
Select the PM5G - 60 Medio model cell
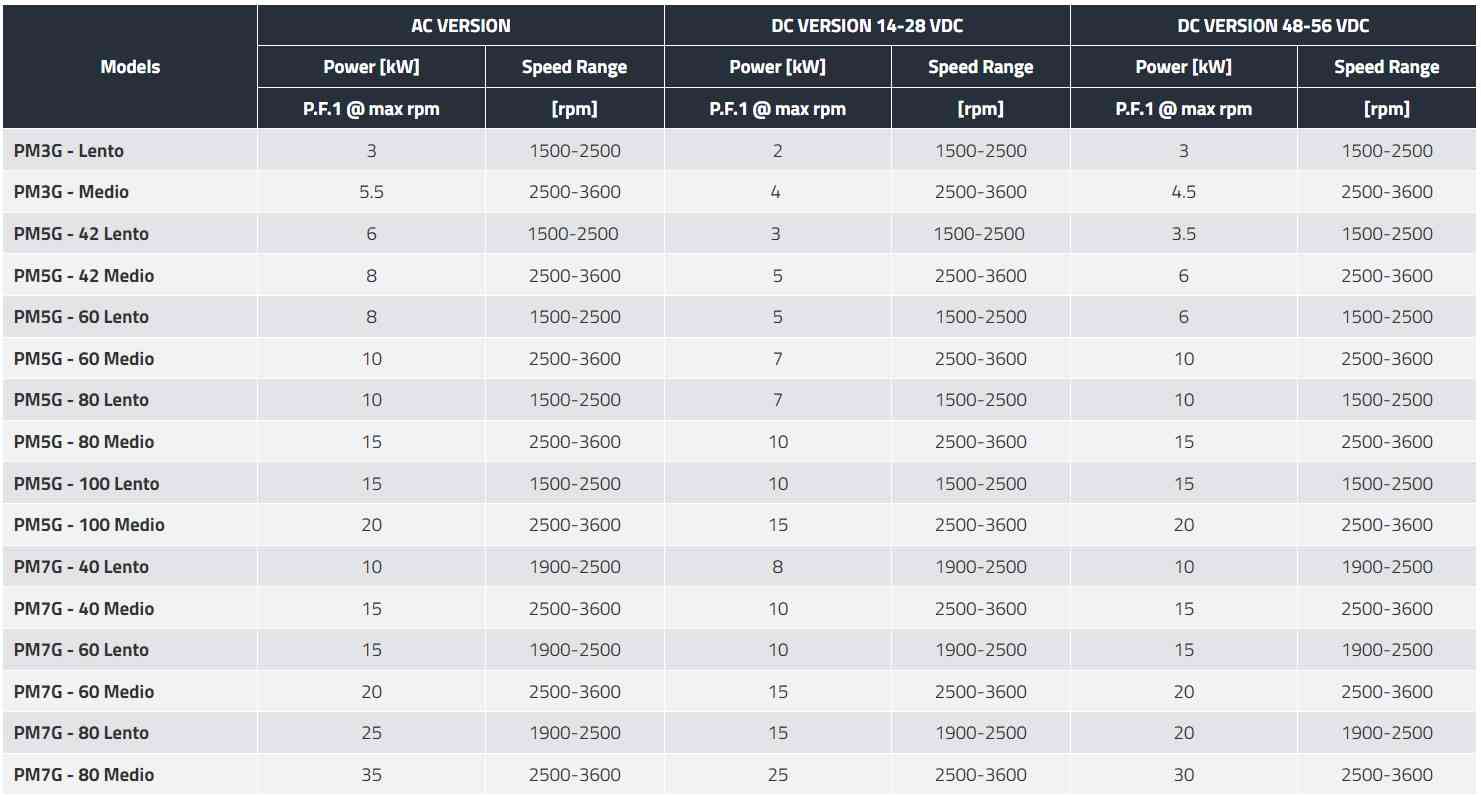pos(84,359)
